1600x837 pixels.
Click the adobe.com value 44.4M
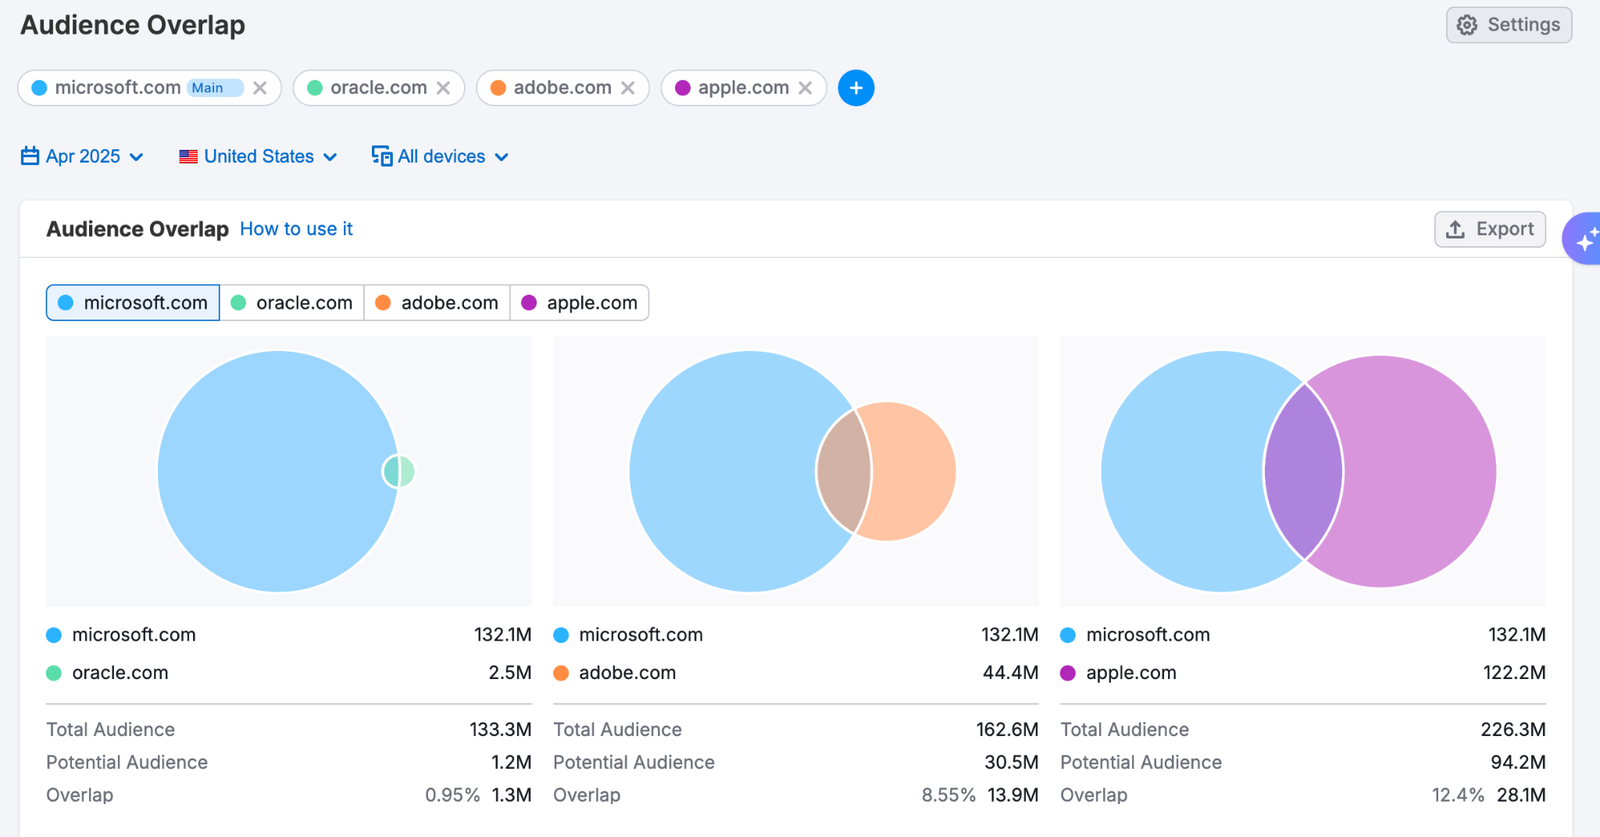click(1011, 673)
